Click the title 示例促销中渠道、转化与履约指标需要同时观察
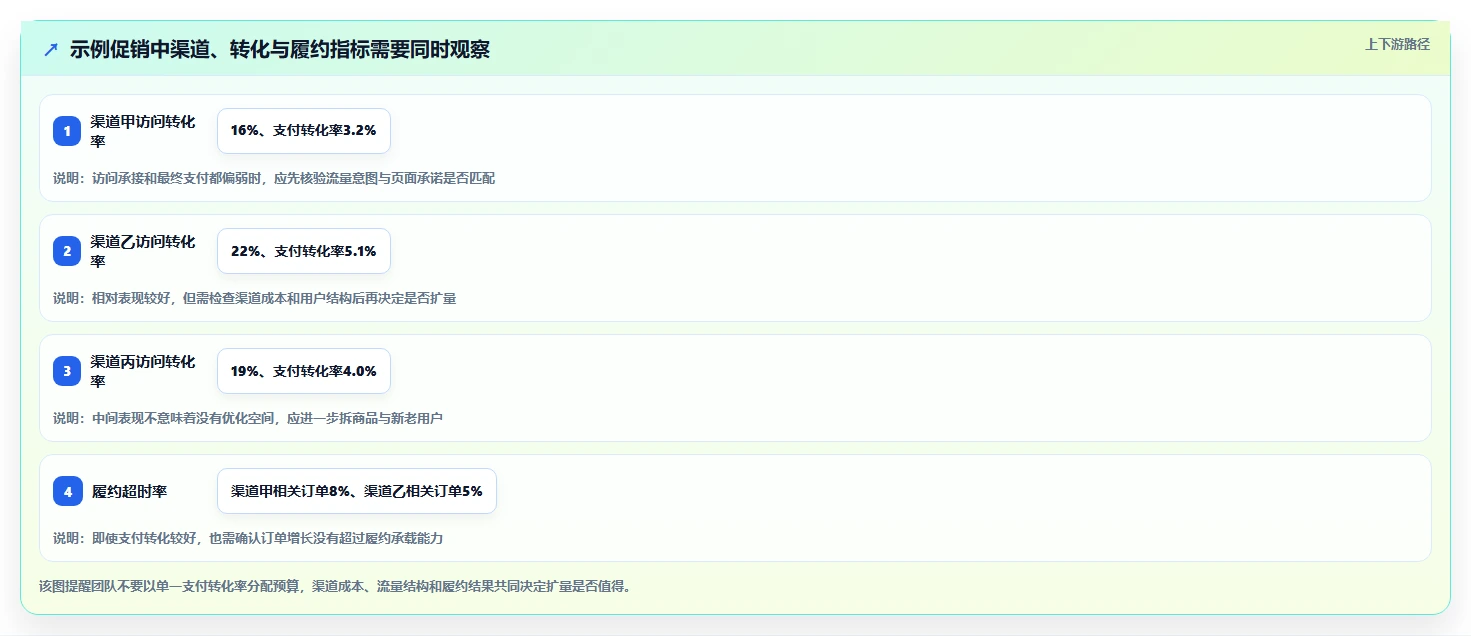The height and width of the screenshot is (636, 1471). coord(280,50)
